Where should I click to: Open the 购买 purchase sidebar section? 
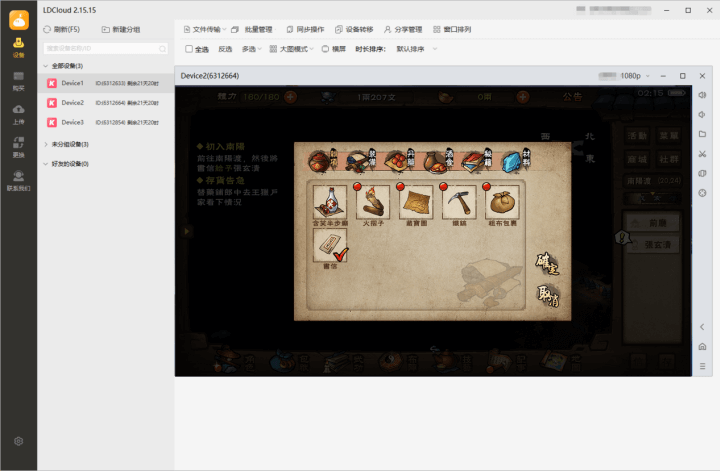(x=18, y=81)
